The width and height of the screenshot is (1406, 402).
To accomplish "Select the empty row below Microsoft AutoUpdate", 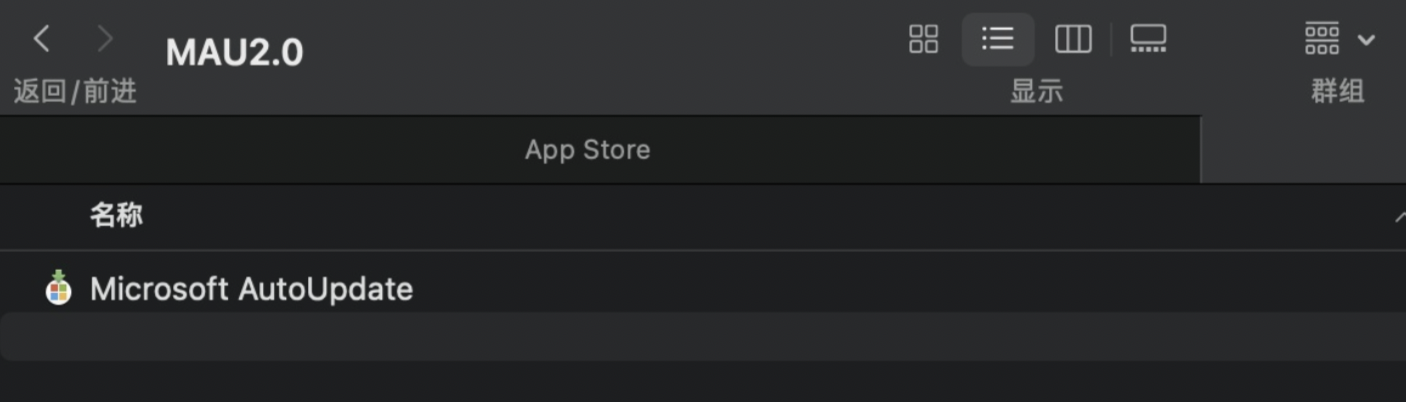I will click(703, 336).
